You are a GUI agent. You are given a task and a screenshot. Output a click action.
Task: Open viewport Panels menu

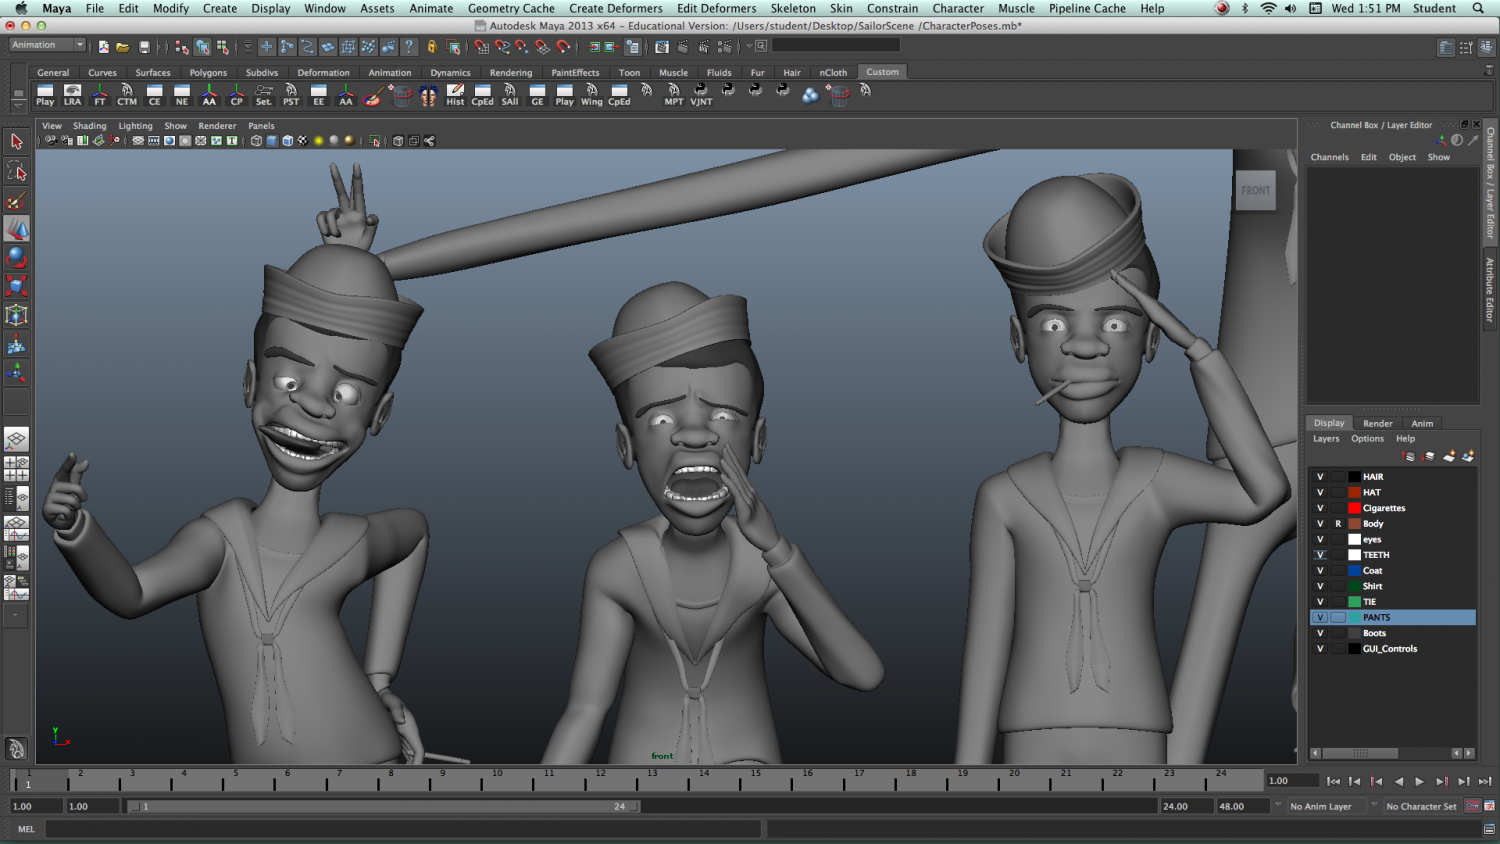tap(261, 126)
